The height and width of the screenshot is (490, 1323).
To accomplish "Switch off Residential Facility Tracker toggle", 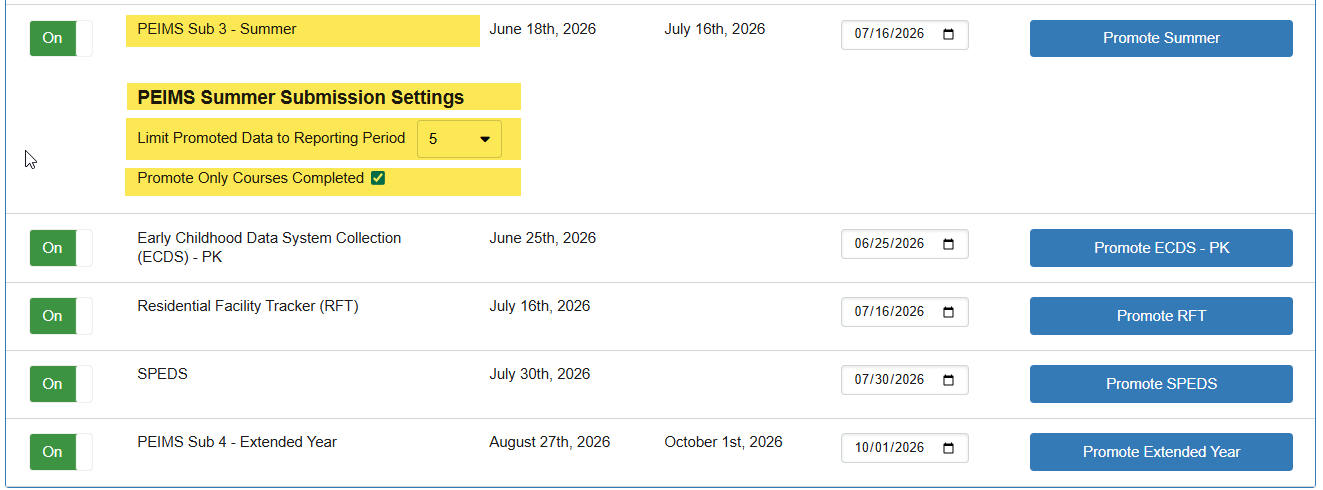I will click(x=60, y=316).
